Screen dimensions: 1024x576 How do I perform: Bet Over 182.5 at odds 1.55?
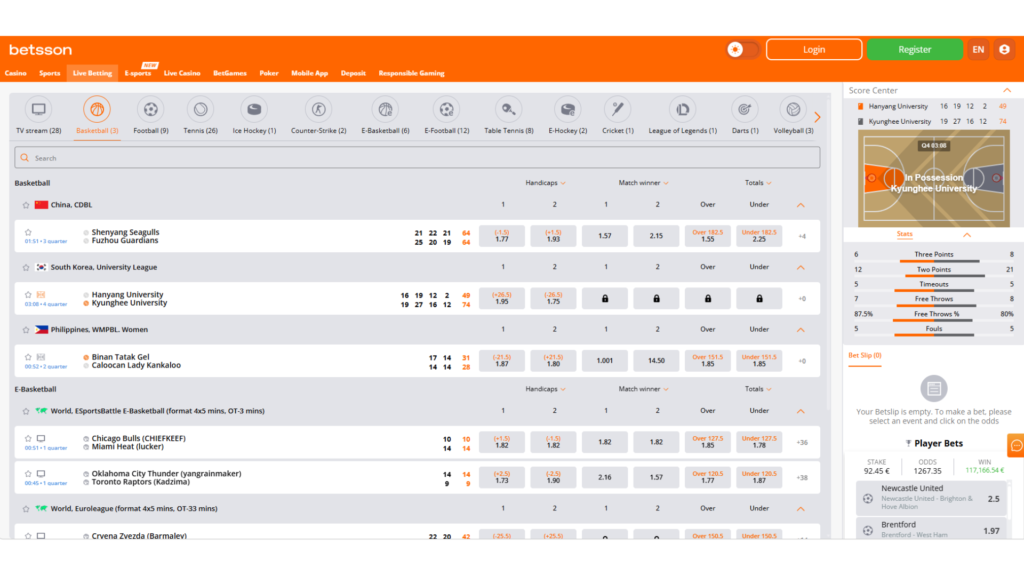707,236
